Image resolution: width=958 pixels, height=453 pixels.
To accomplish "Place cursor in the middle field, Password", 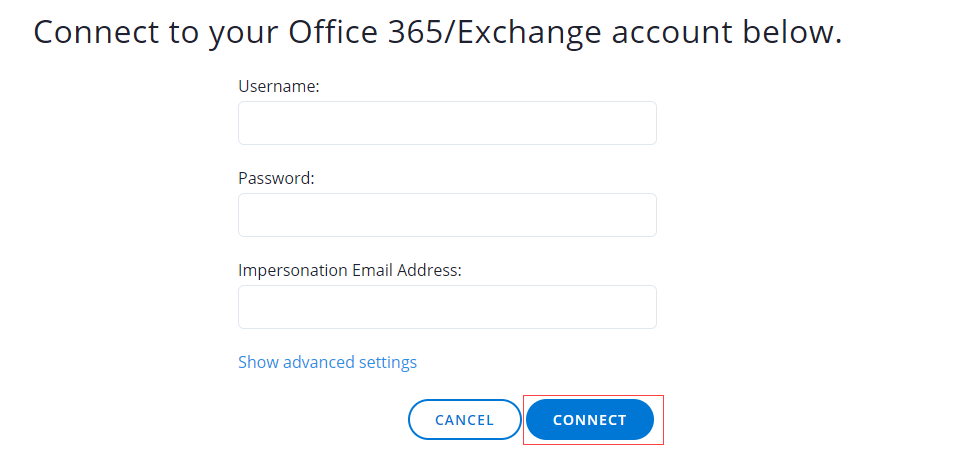I will [x=447, y=215].
